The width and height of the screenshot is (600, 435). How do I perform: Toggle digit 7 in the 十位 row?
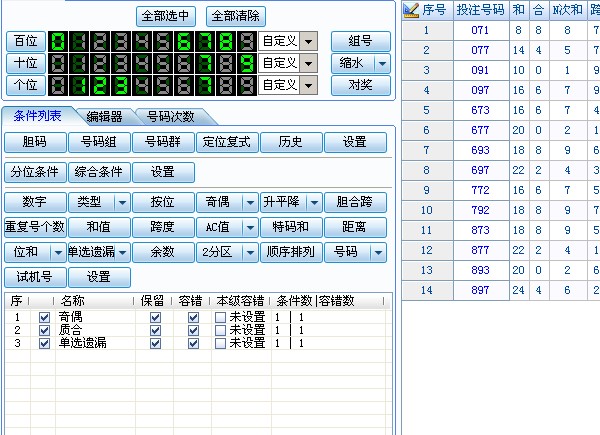coord(205,64)
